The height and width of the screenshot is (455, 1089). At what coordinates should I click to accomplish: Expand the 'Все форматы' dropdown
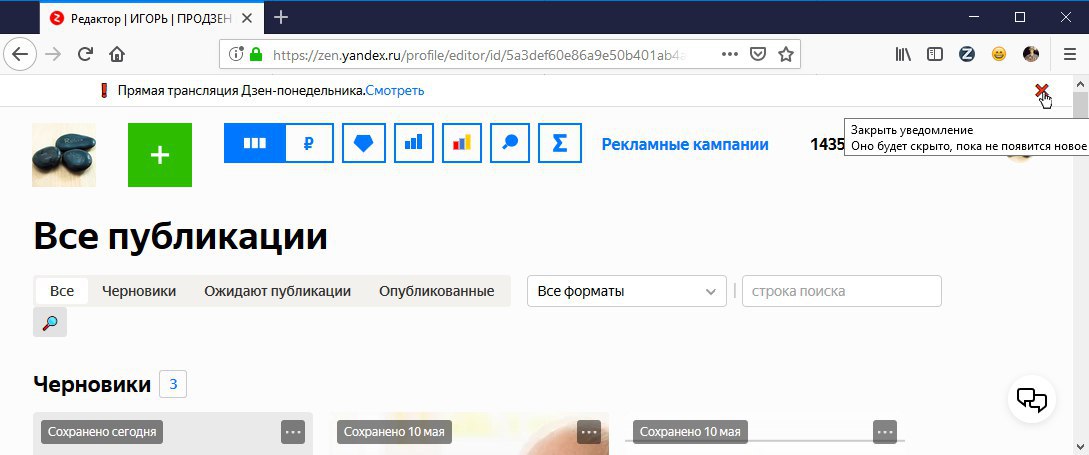(x=626, y=291)
